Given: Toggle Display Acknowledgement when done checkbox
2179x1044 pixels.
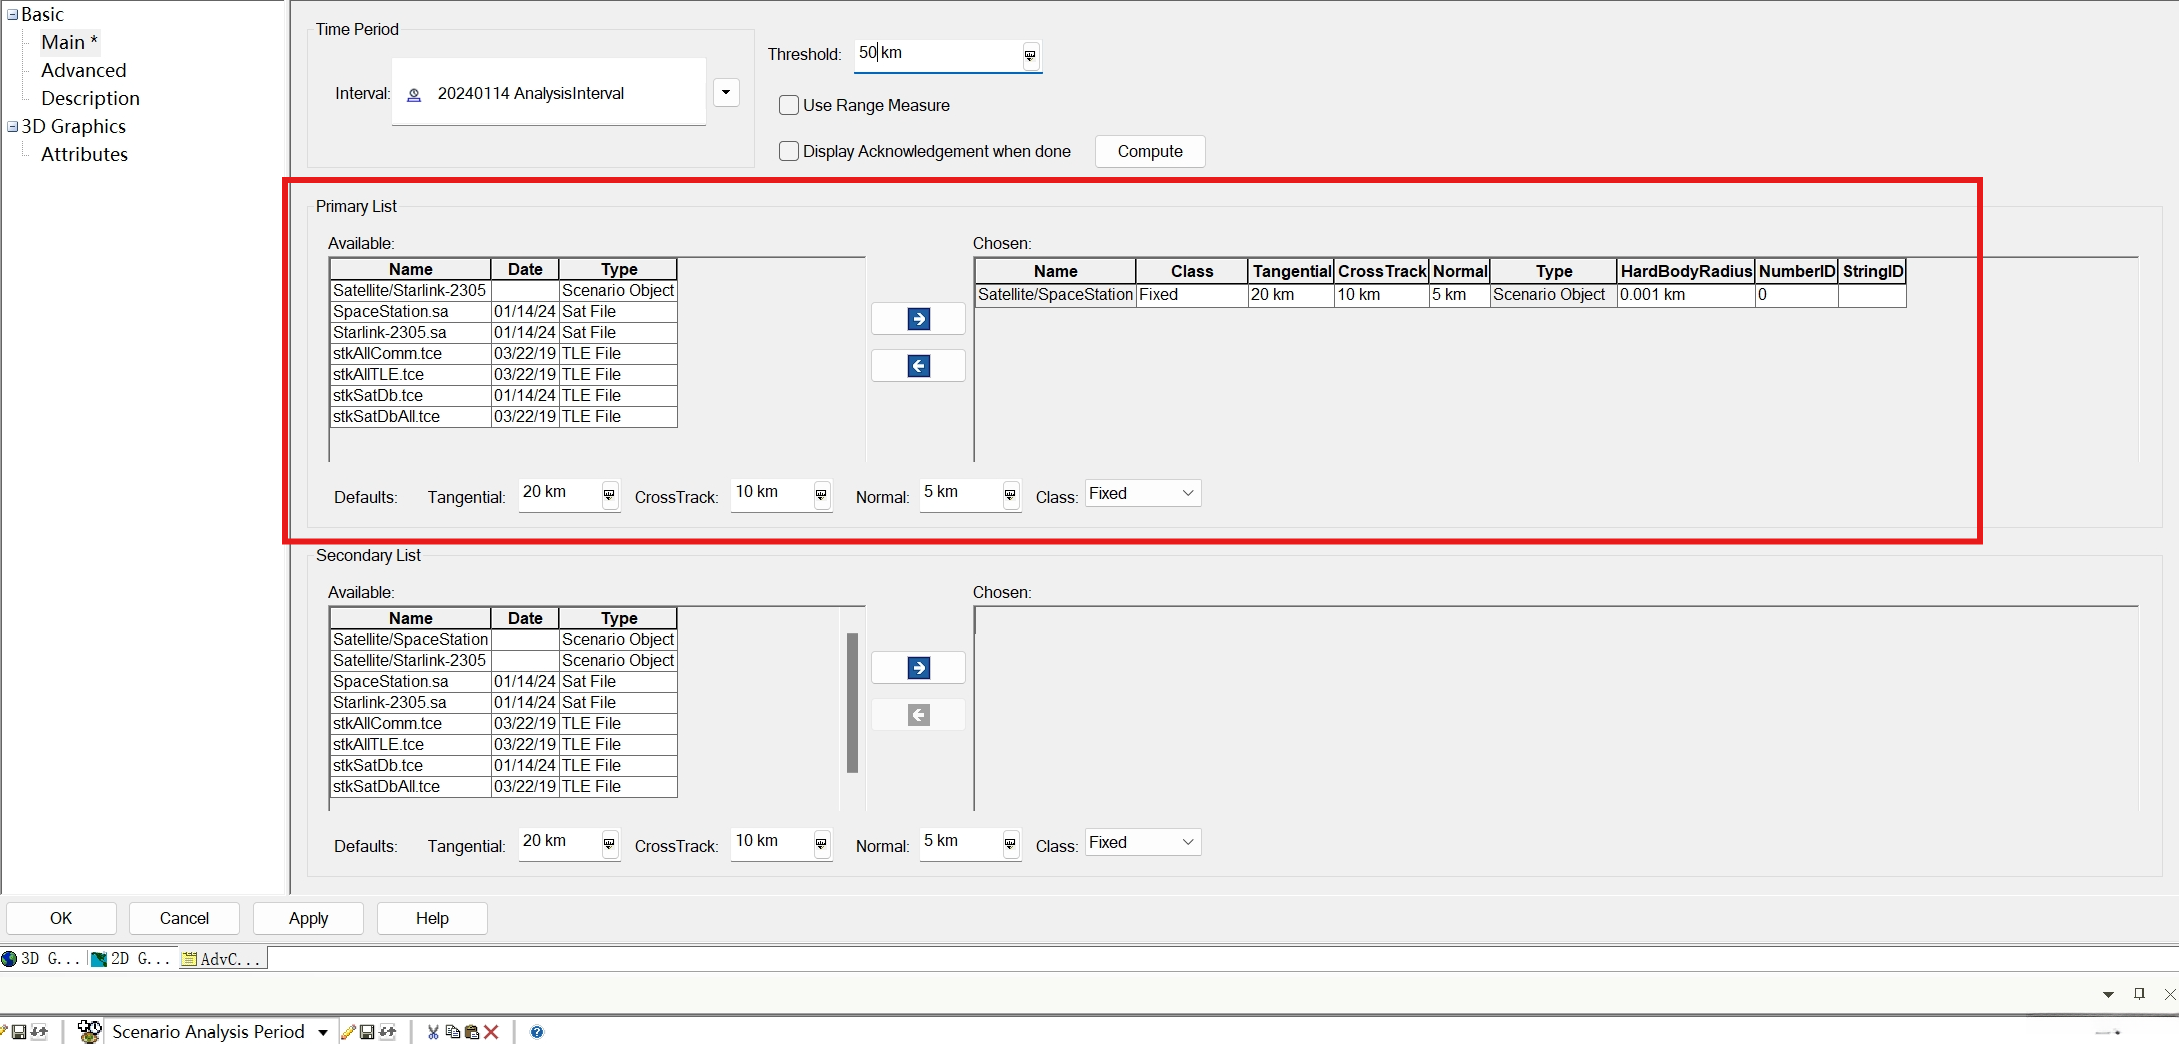Looking at the screenshot, I should click(x=789, y=151).
